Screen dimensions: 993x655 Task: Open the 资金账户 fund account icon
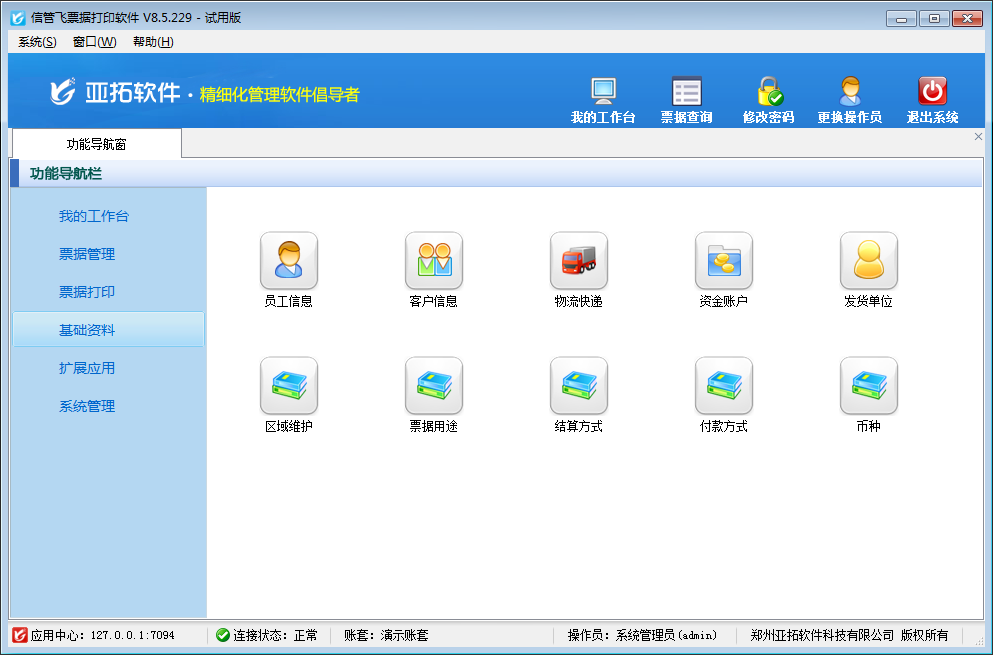[723, 261]
